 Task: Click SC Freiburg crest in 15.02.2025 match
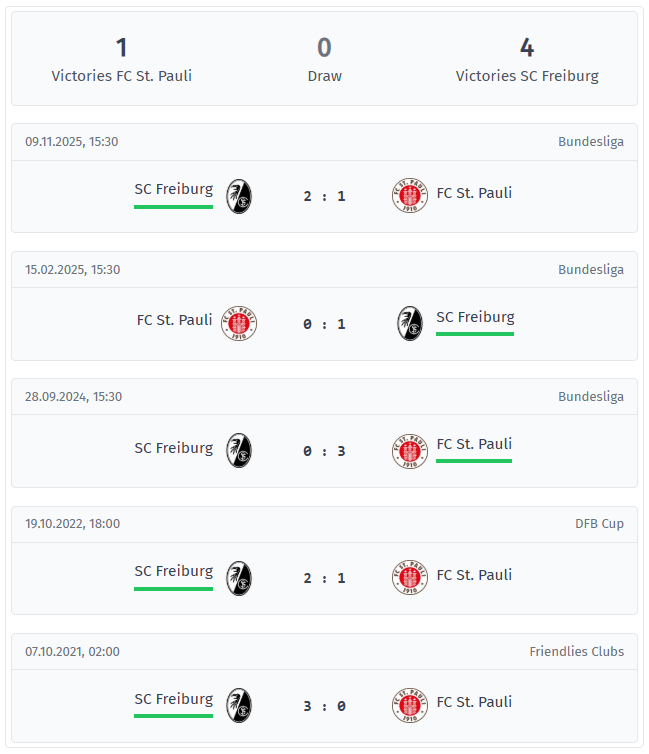click(410, 323)
